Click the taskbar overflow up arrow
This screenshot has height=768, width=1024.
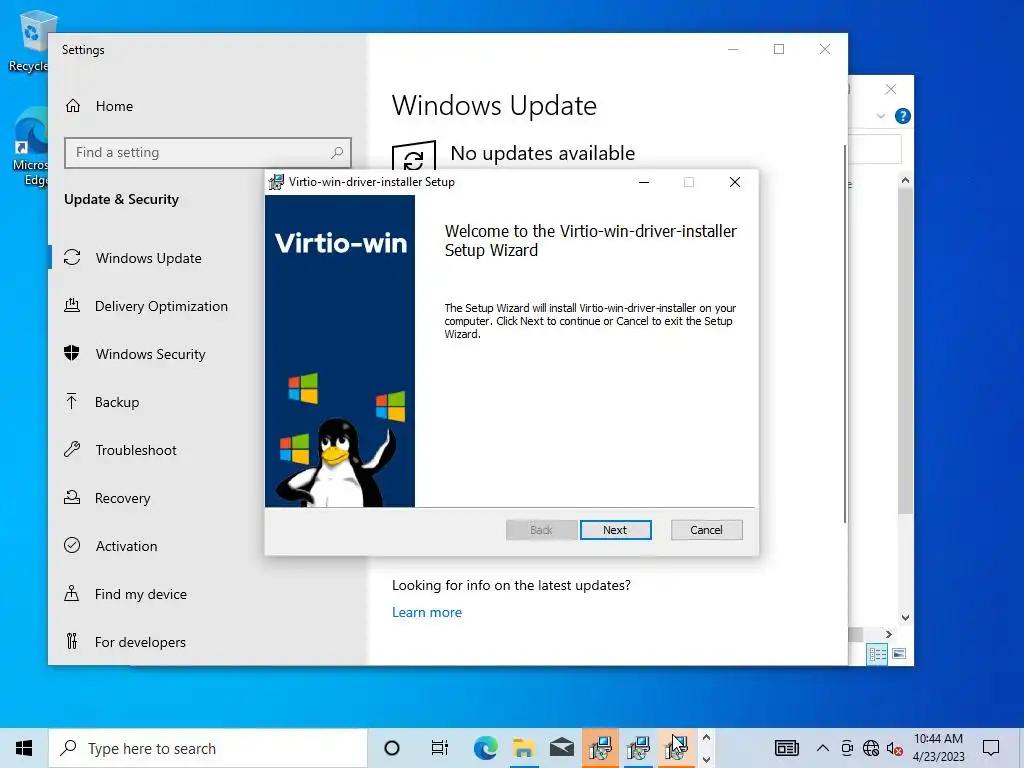pyautogui.click(x=706, y=738)
